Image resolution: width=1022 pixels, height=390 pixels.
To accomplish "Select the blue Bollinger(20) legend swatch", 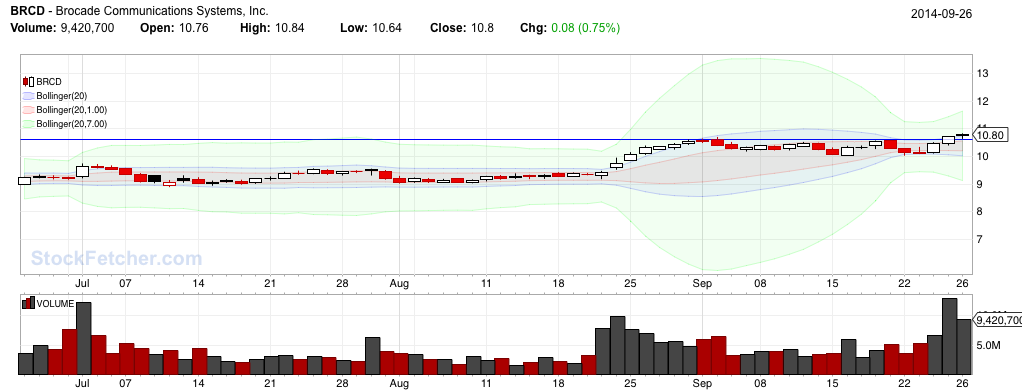I will (x=28, y=96).
